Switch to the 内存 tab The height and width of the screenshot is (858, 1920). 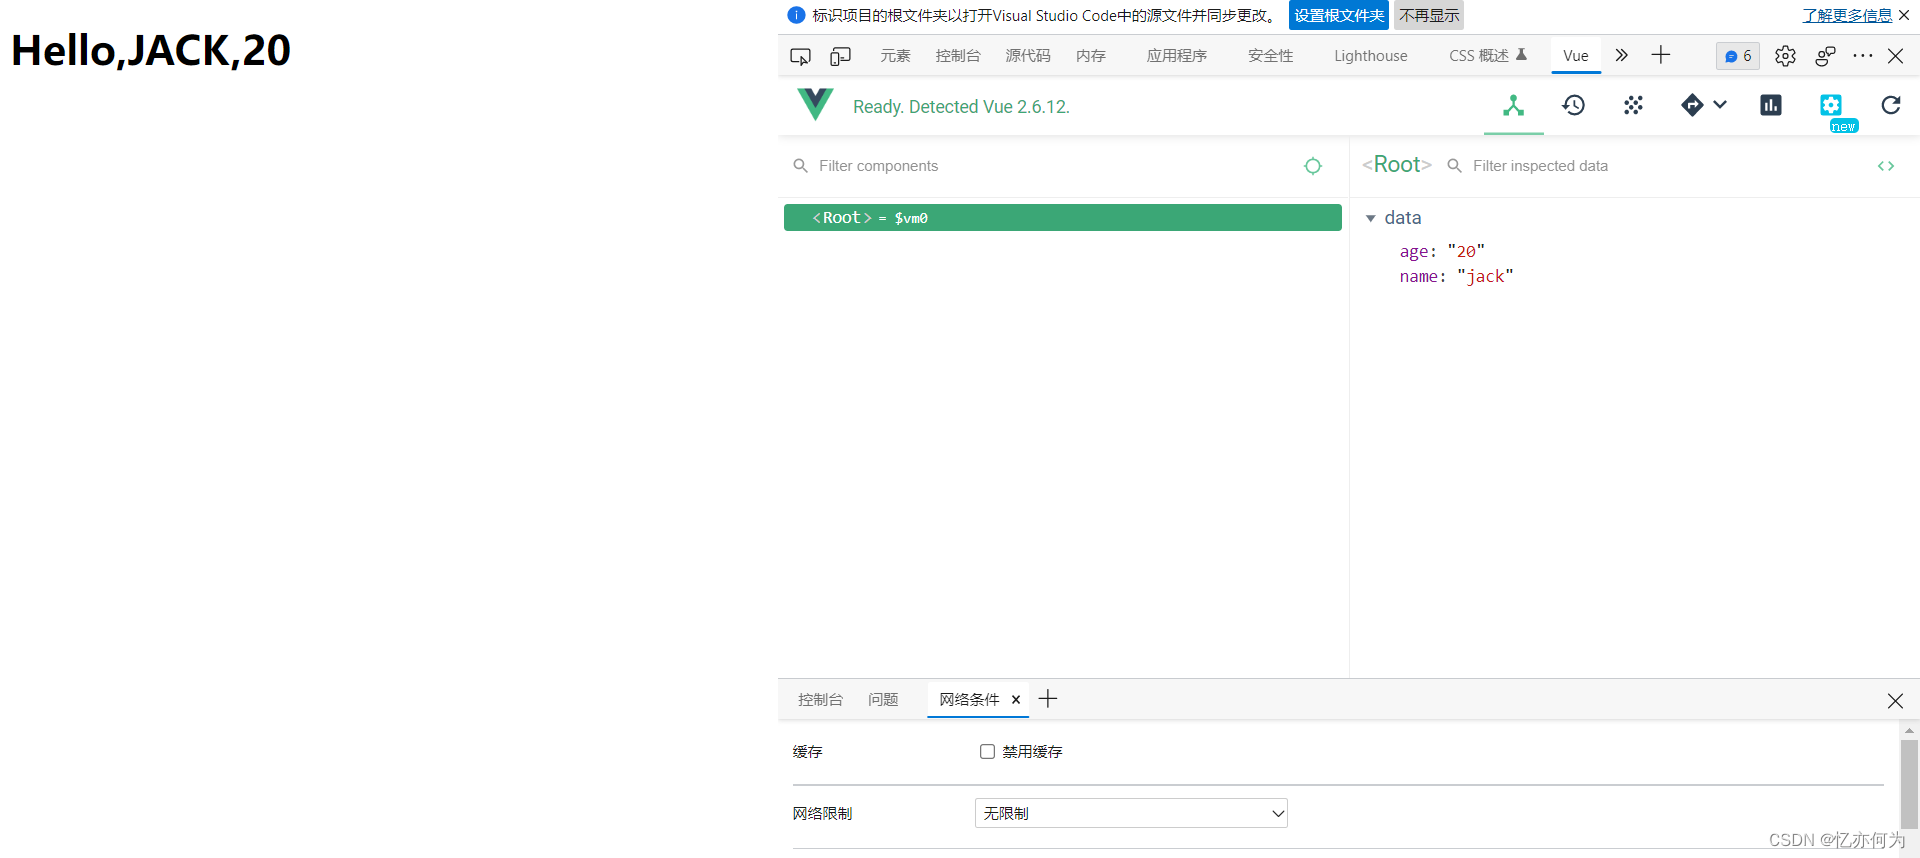click(1091, 56)
